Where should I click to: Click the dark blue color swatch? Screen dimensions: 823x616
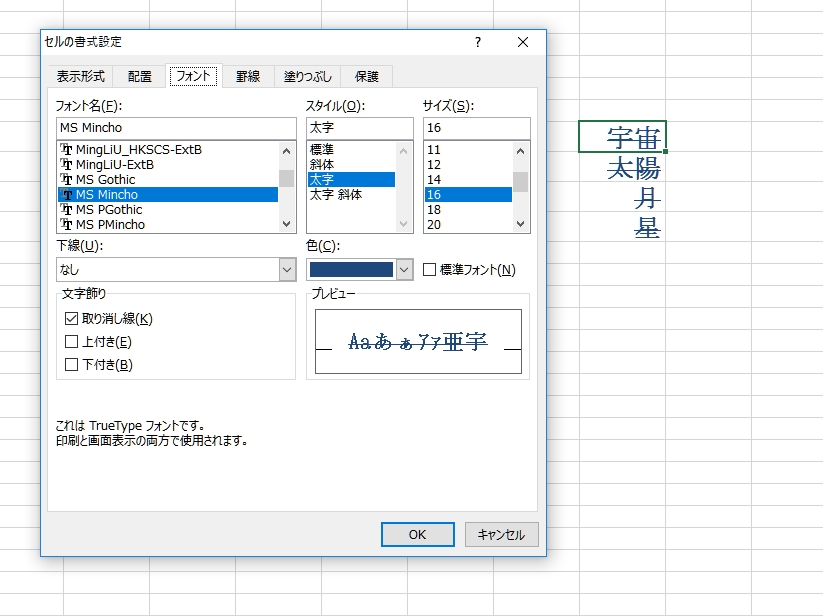[351, 269]
